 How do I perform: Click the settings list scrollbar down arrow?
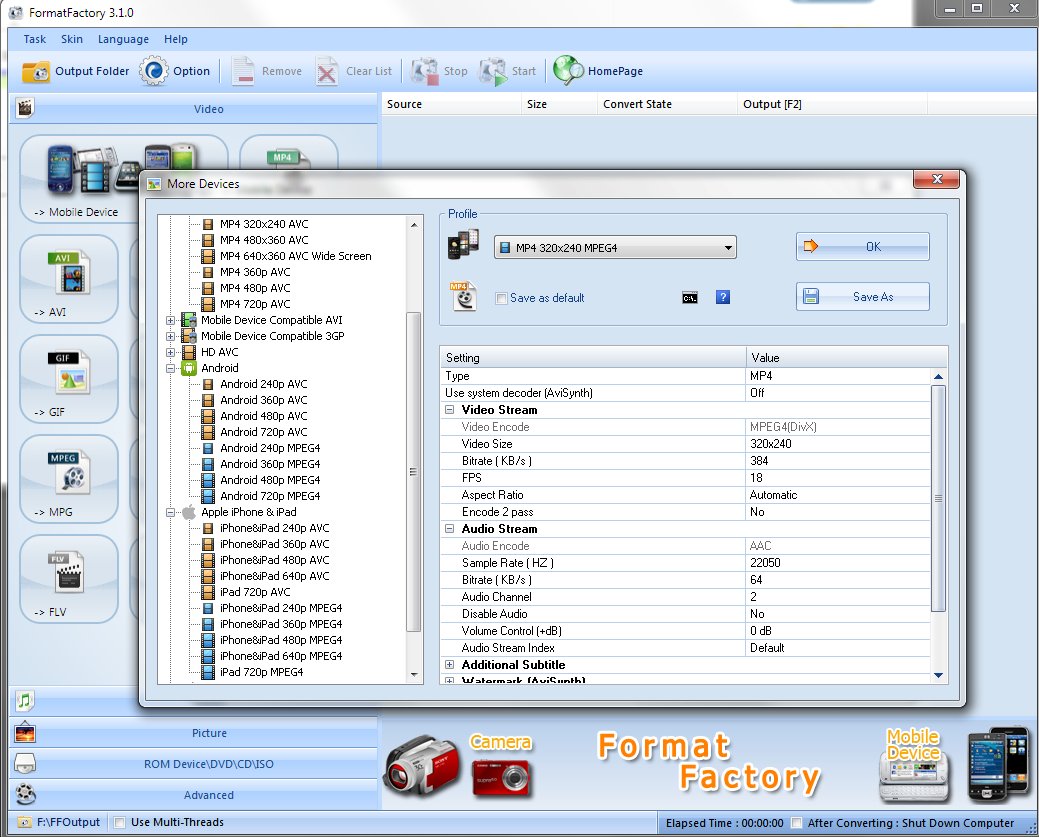pyautogui.click(x=938, y=675)
